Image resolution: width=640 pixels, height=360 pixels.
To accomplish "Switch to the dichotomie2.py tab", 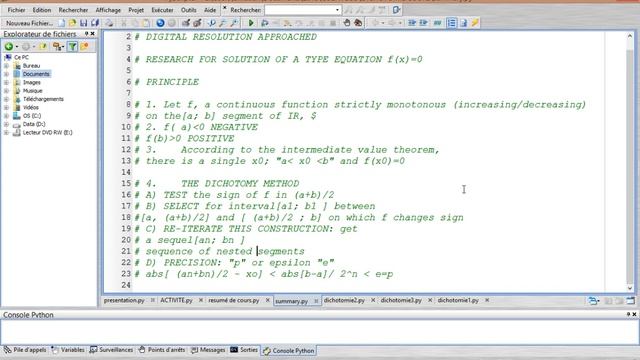I will [344, 300].
